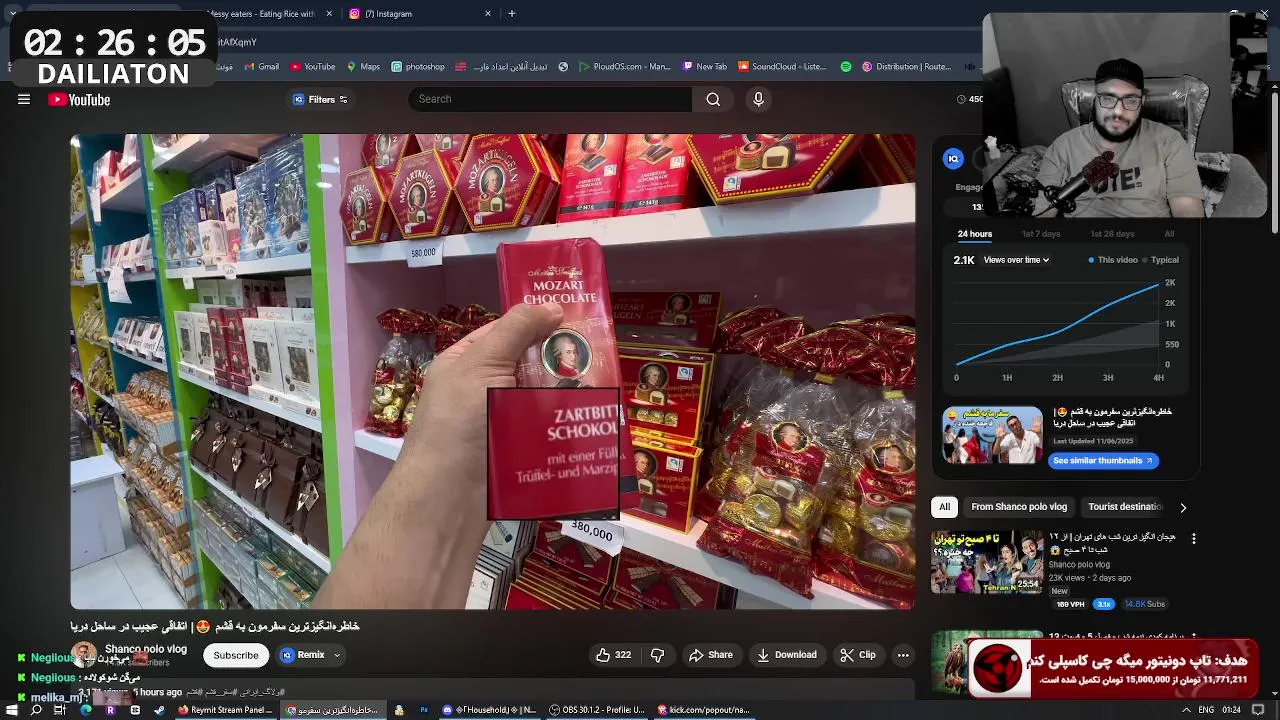Open the vidIQ panel thumbnail preview
Image resolution: width=1280 pixels, height=720 pixels.
pyautogui.click(x=992, y=435)
